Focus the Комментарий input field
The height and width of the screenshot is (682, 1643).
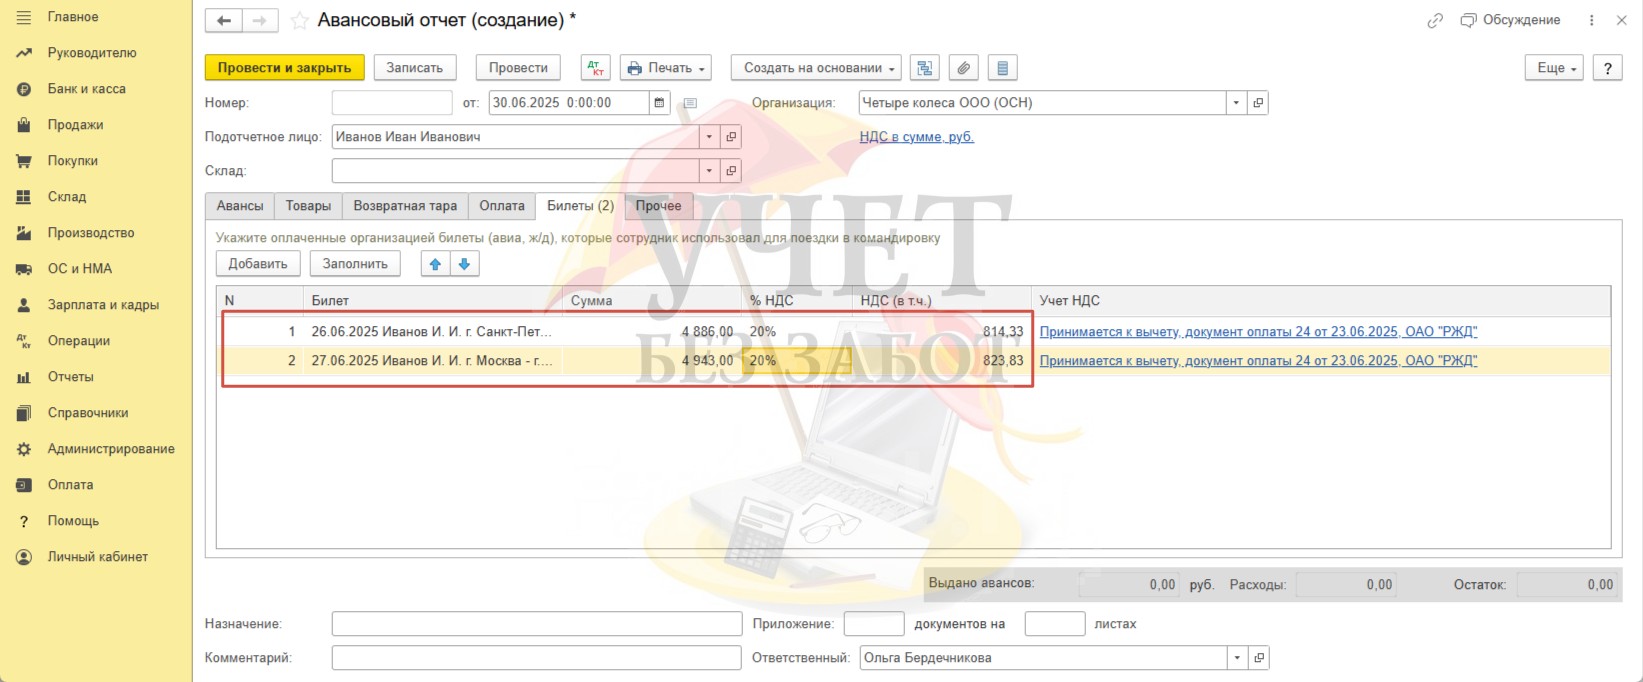click(x=537, y=658)
